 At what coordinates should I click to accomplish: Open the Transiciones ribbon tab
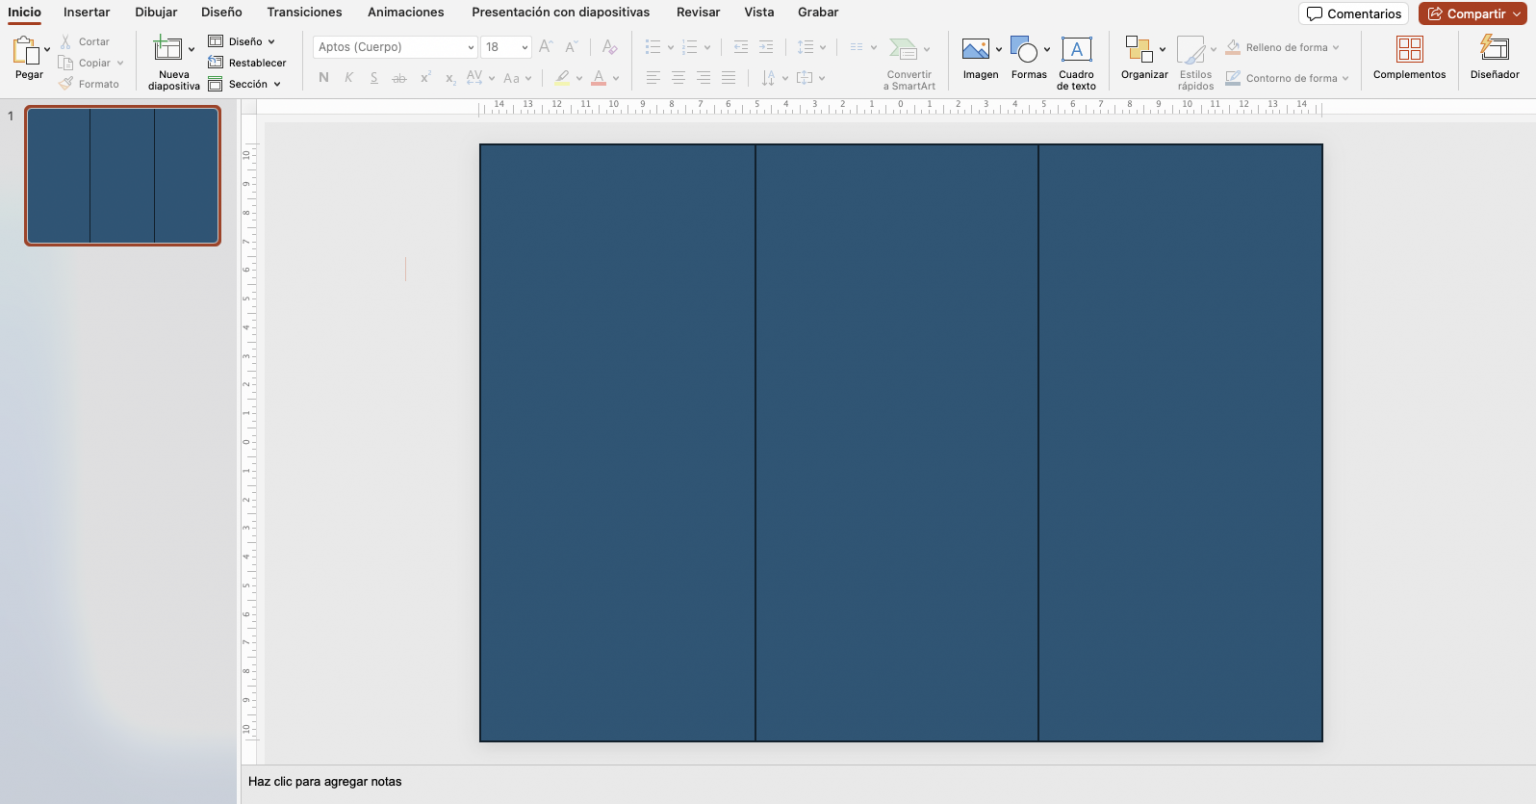pyautogui.click(x=304, y=12)
